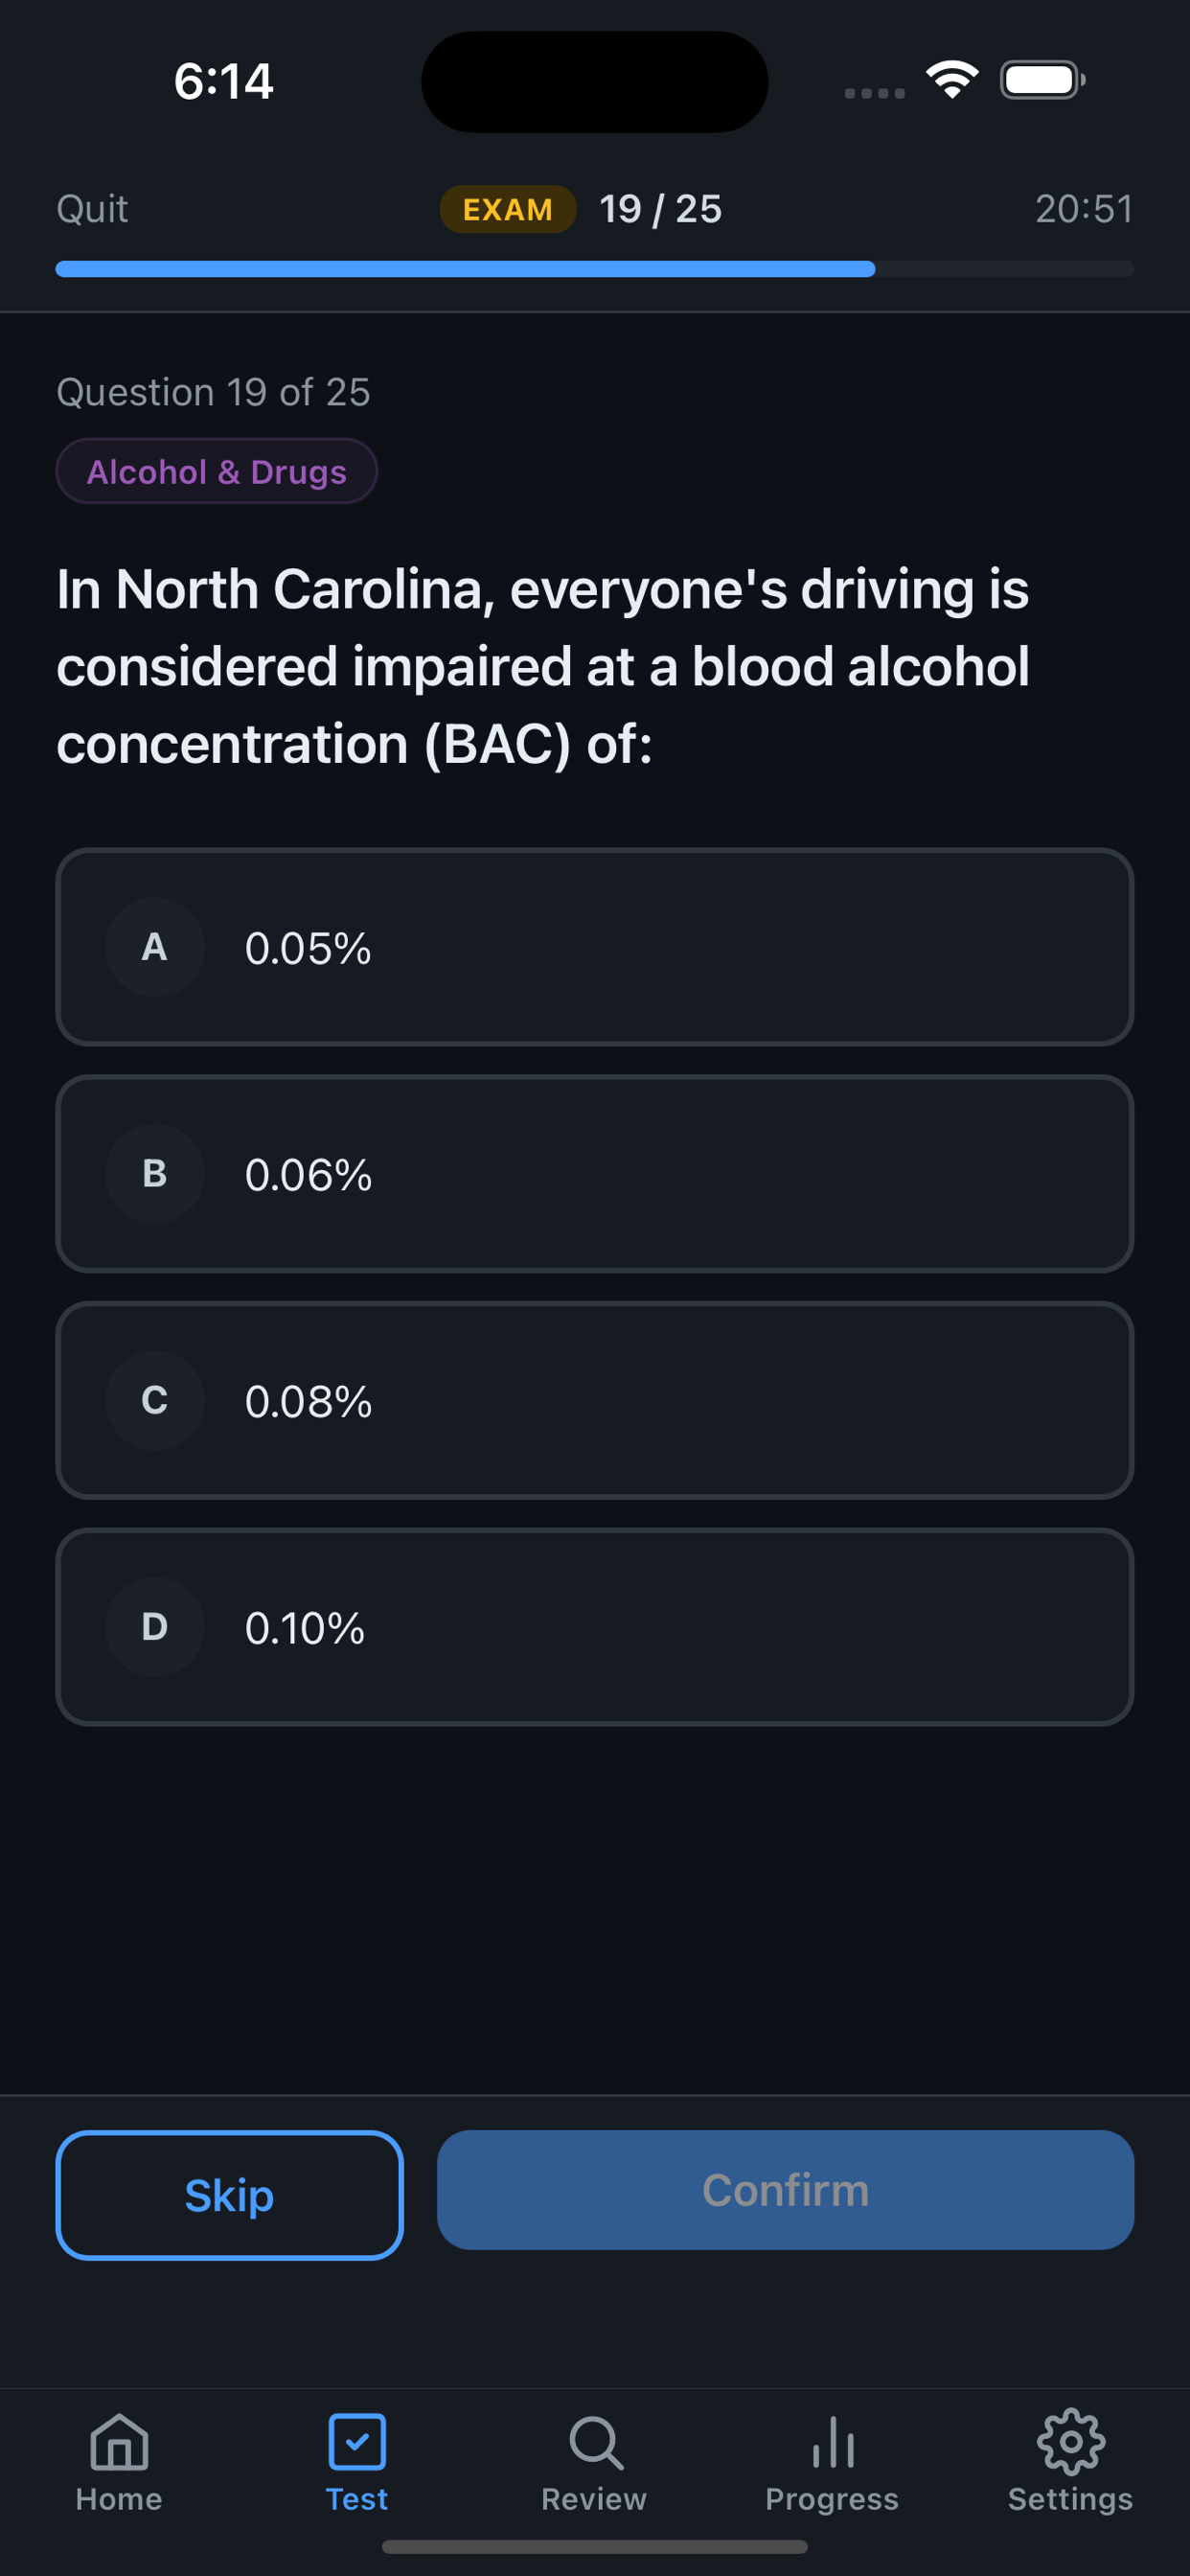Open the Review magnifier icon
Viewport: 1190px width, 2576px height.
595,2442
